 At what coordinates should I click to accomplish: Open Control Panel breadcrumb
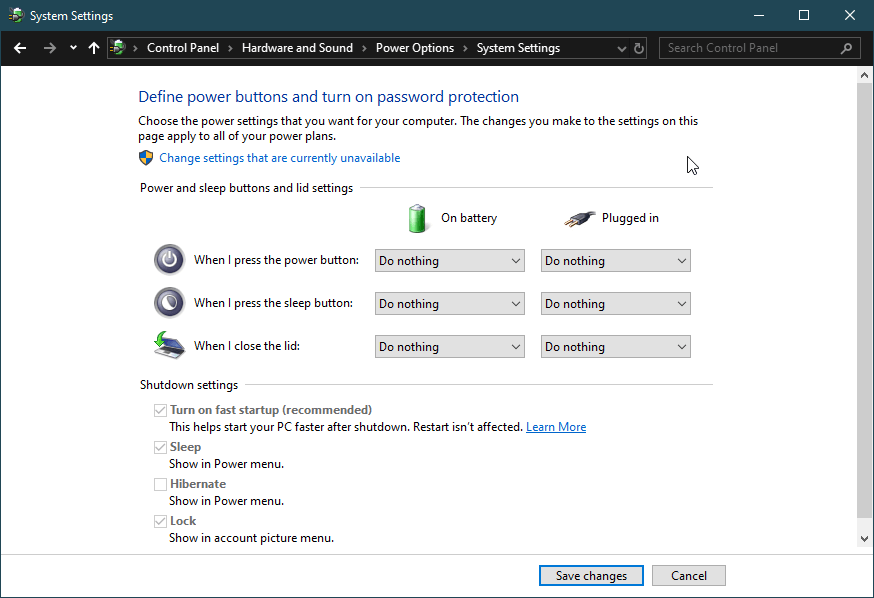(x=183, y=48)
